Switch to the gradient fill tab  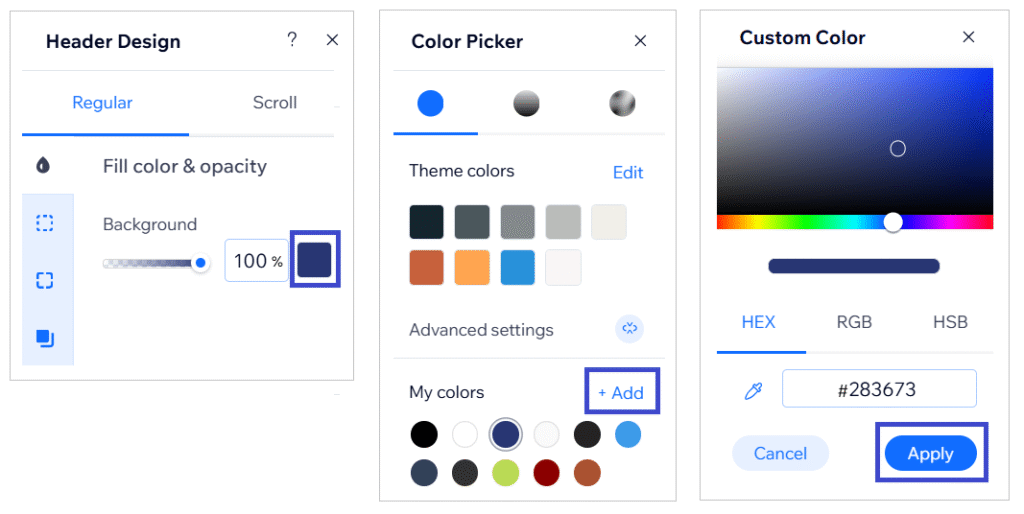pos(526,103)
